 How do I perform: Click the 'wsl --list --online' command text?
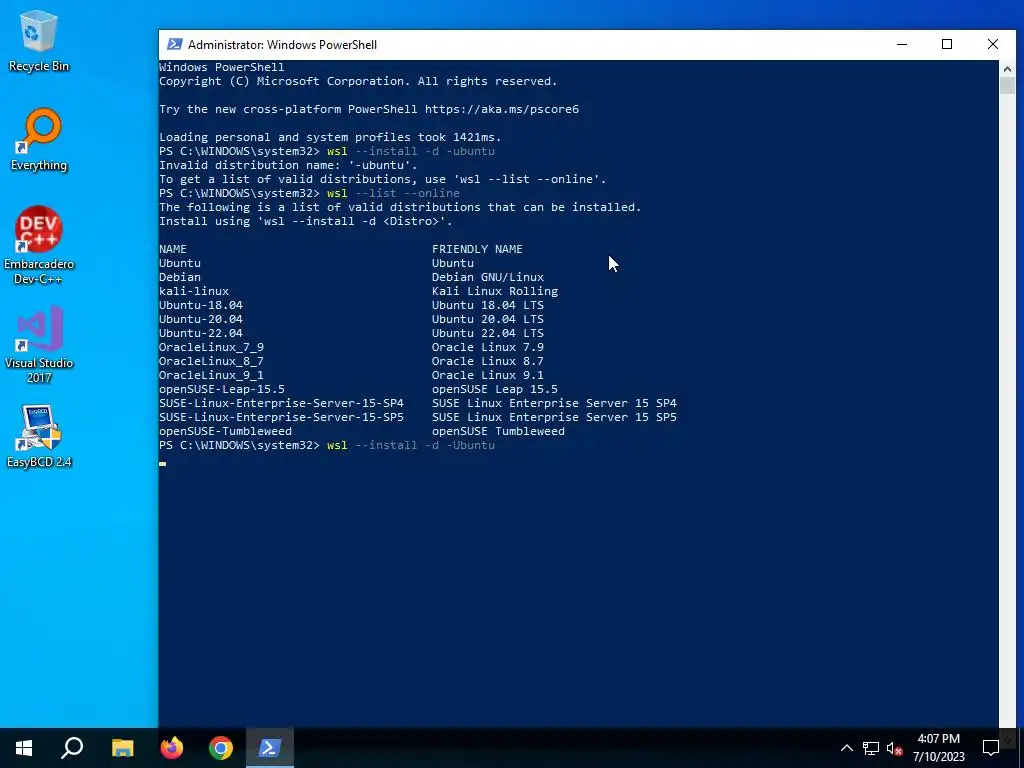[393, 193]
